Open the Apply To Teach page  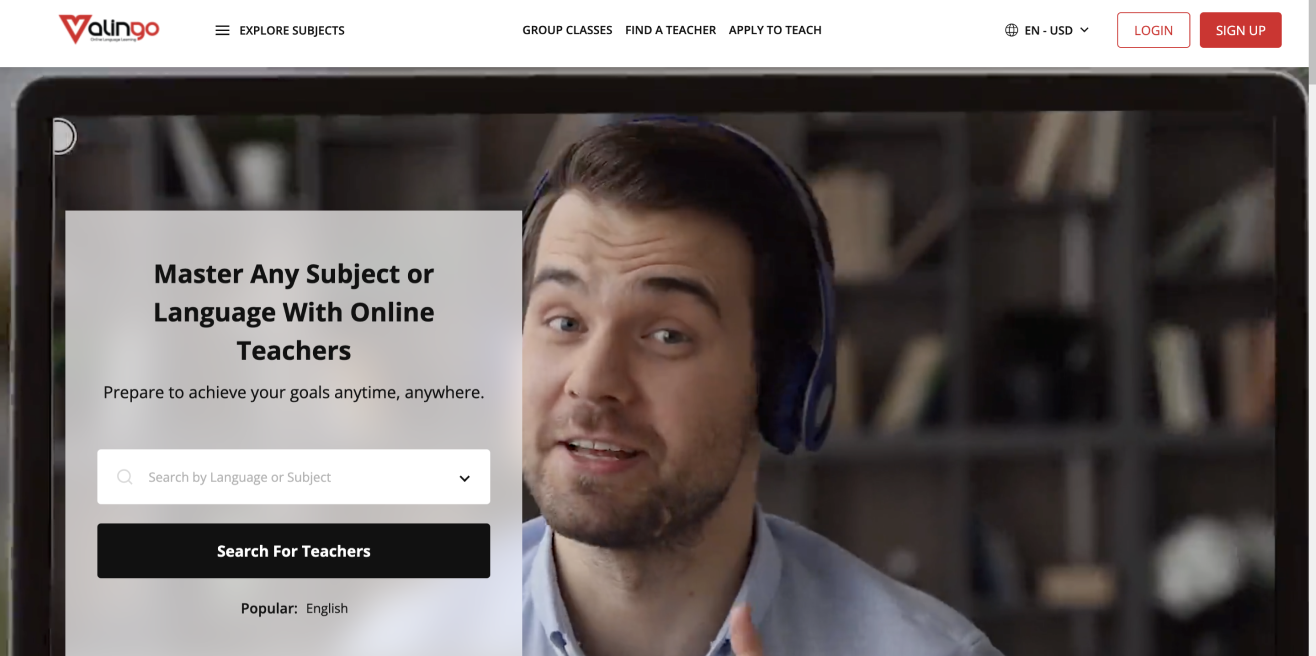click(x=775, y=30)
